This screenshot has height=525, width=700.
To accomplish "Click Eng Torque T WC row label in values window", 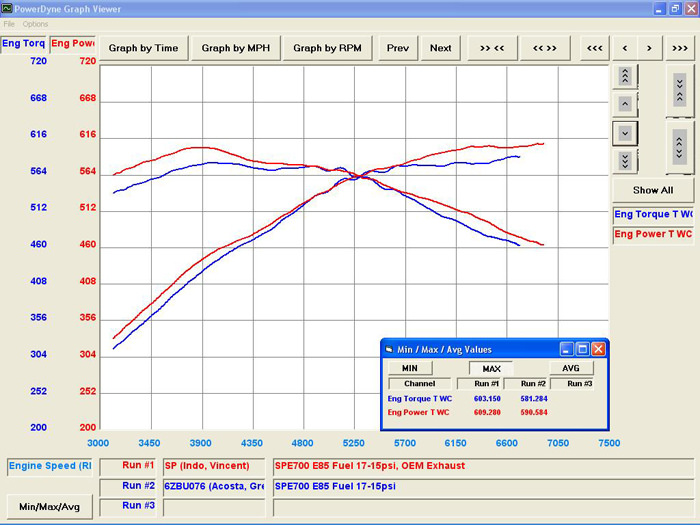I will point(420,399).
